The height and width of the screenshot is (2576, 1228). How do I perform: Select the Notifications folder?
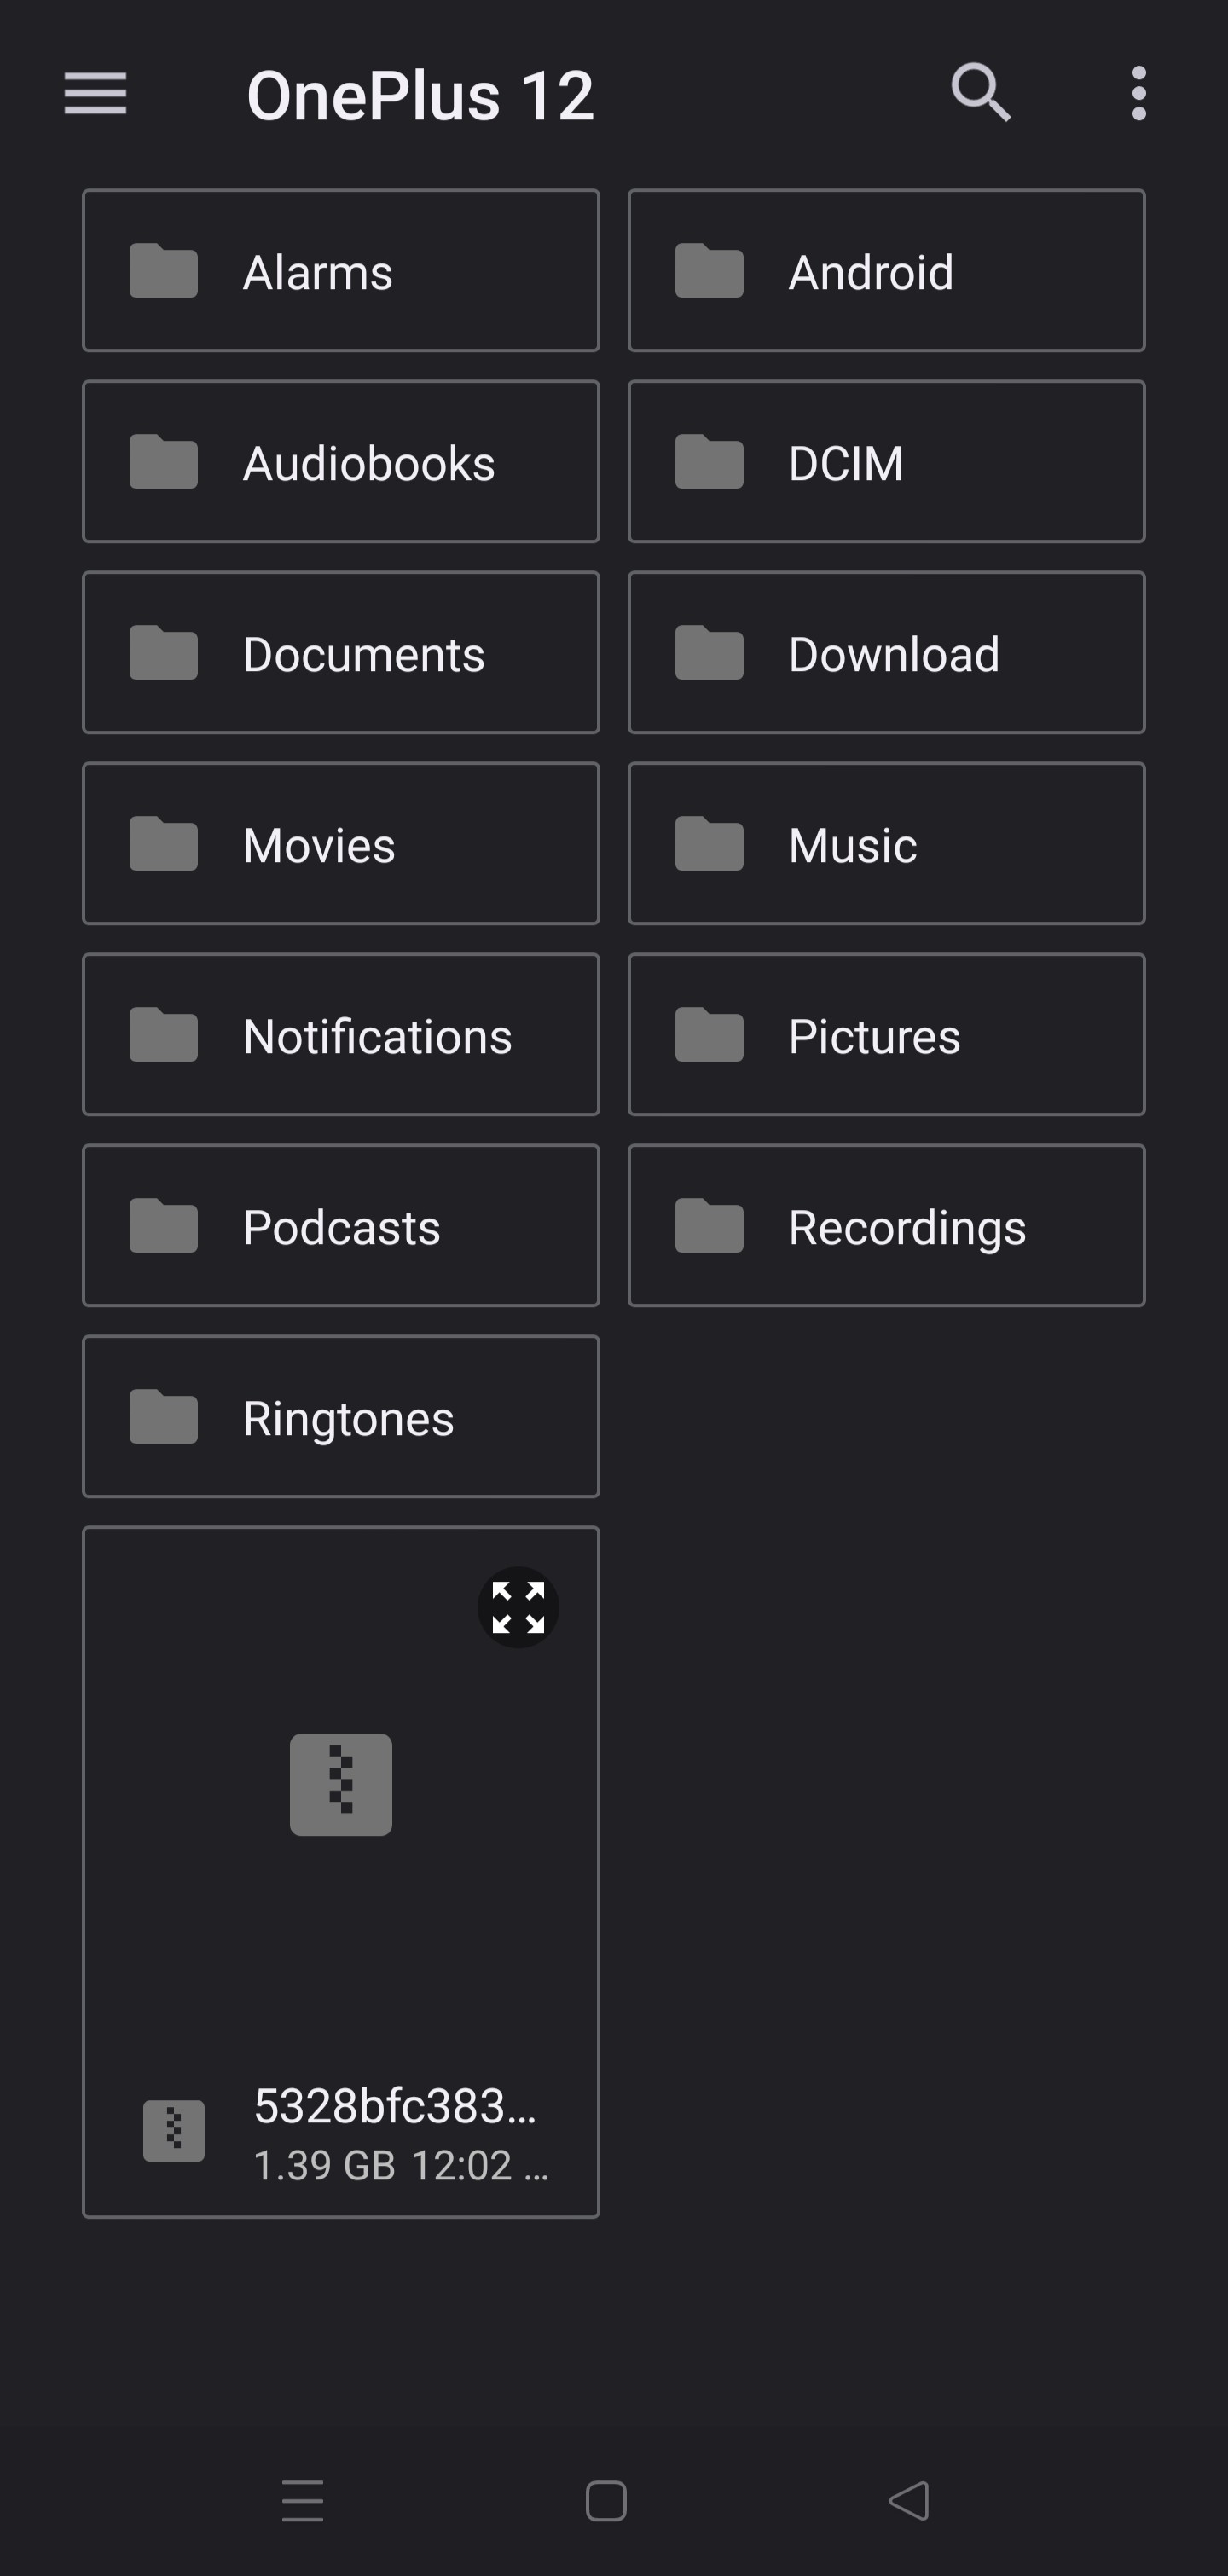pos(341,1035)
